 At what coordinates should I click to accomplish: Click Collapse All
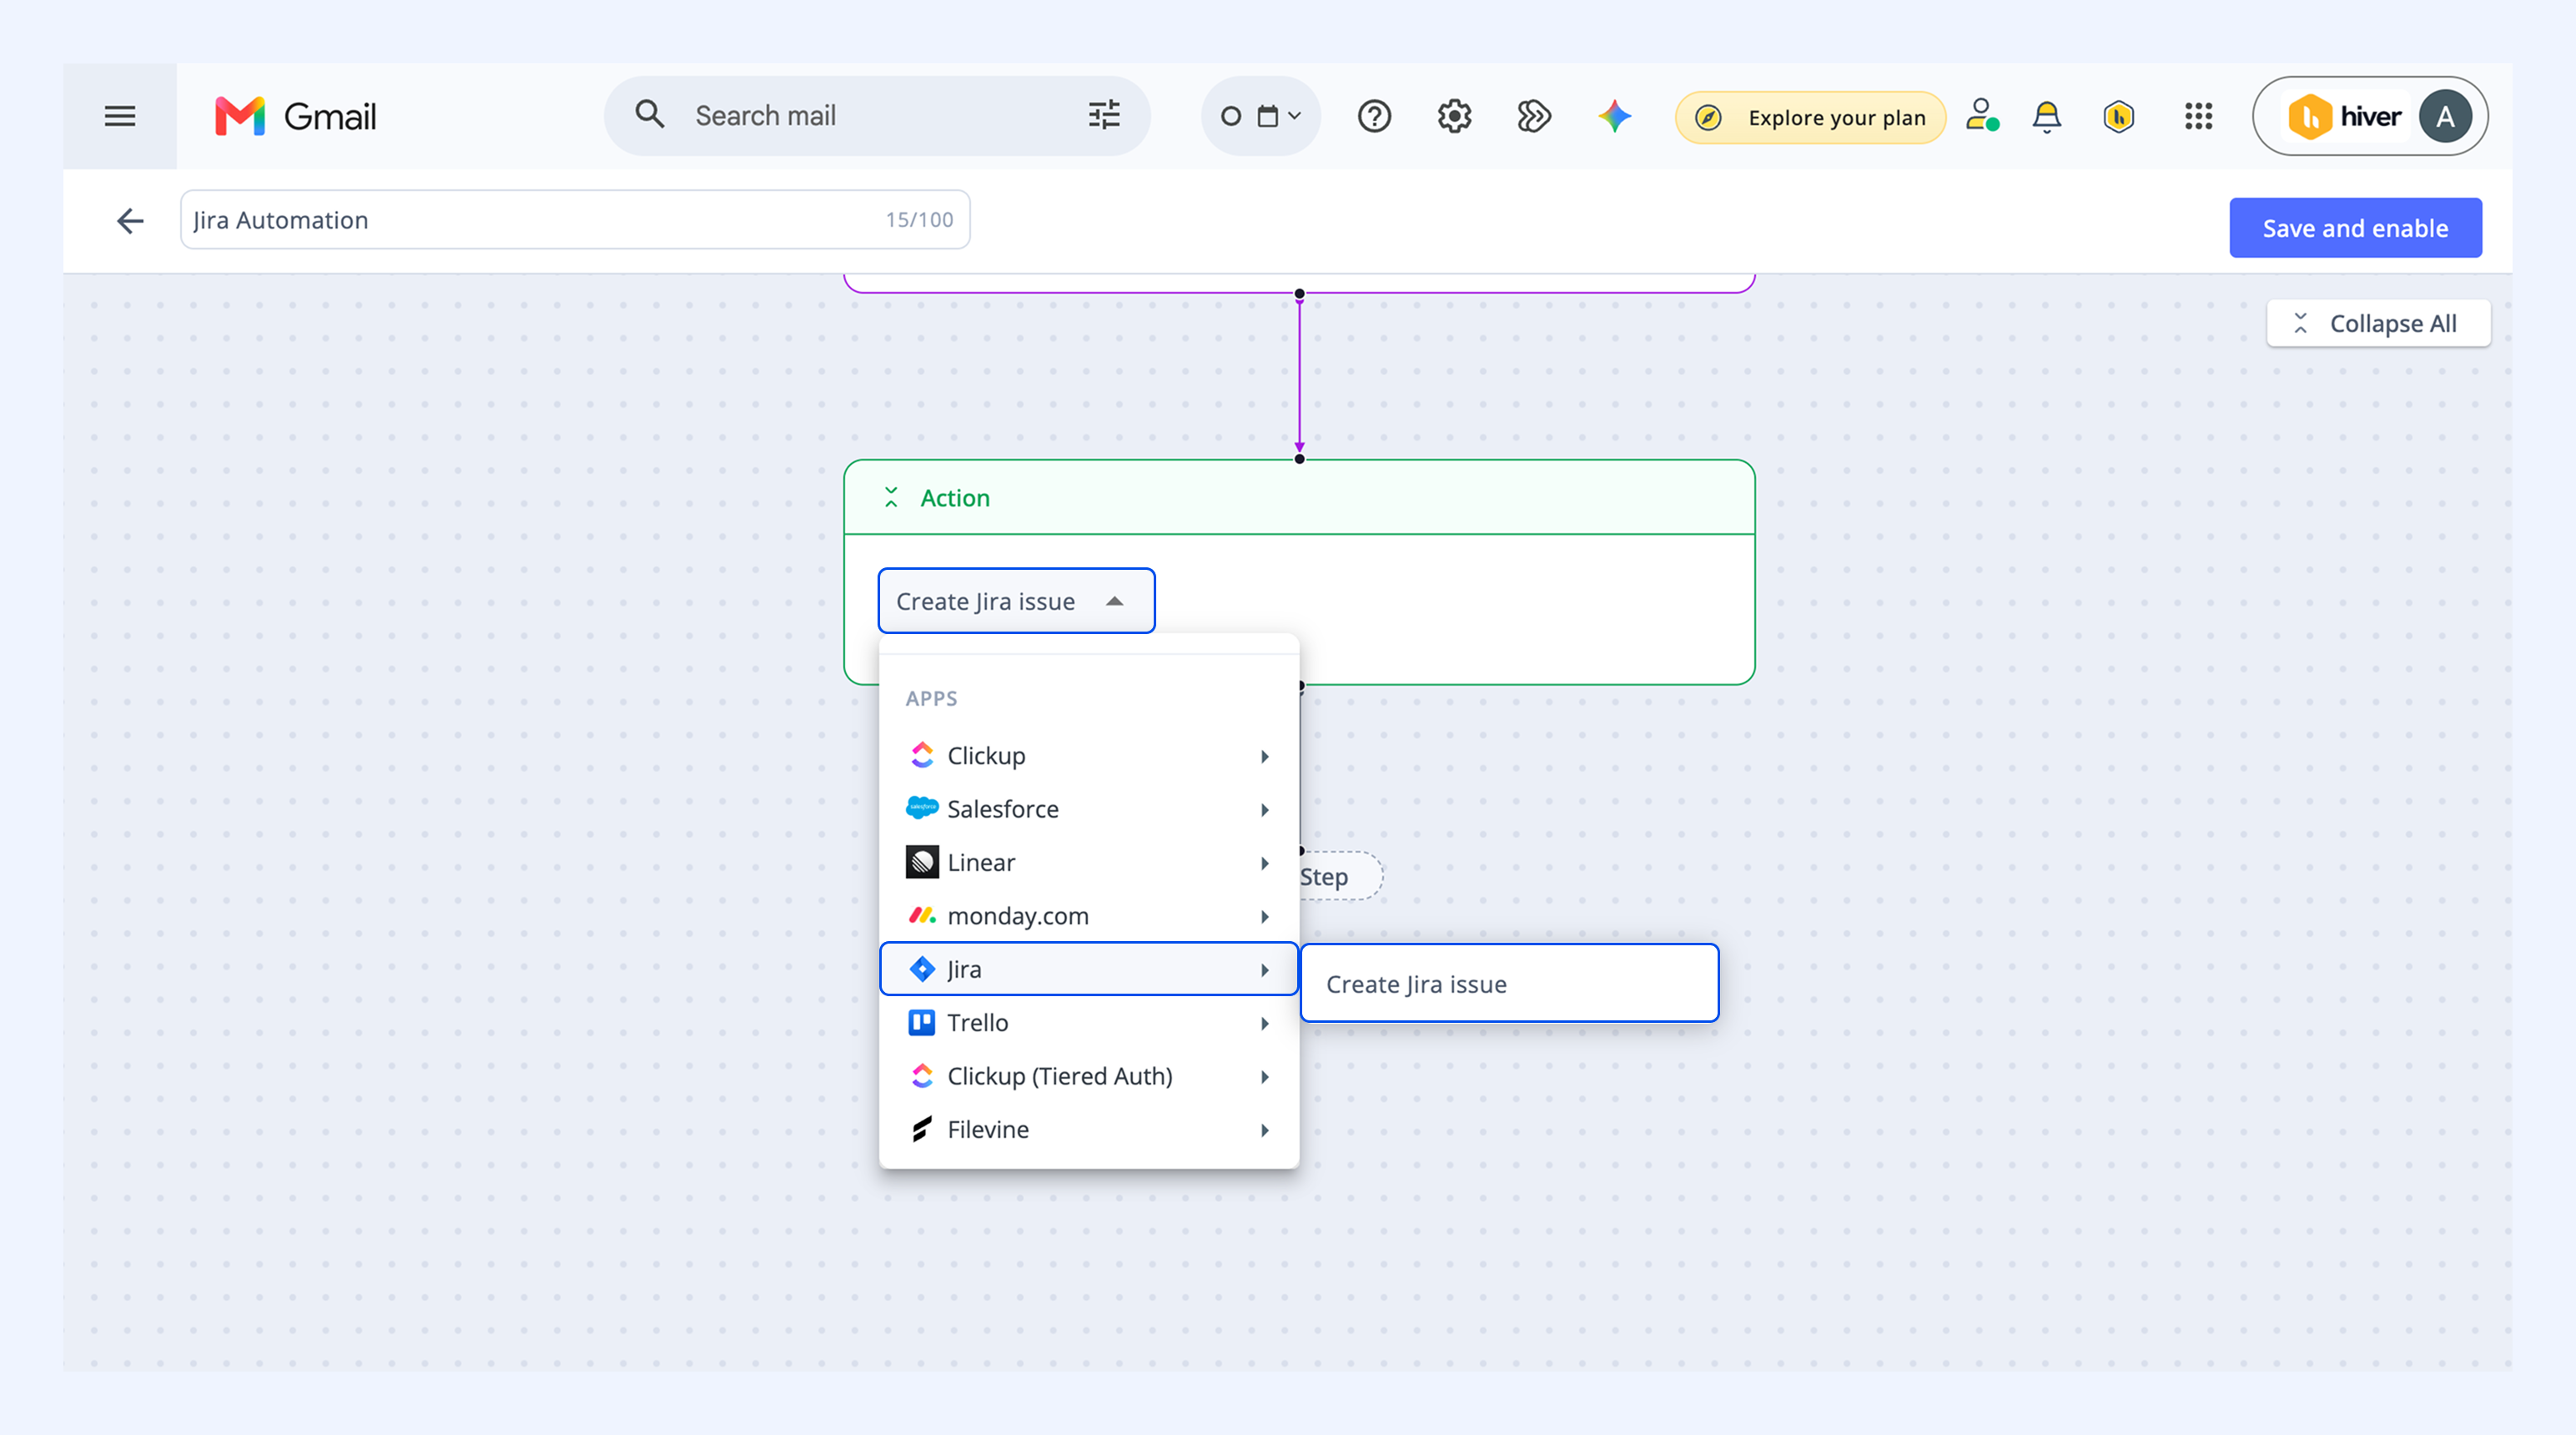[x=2378, y=323]
